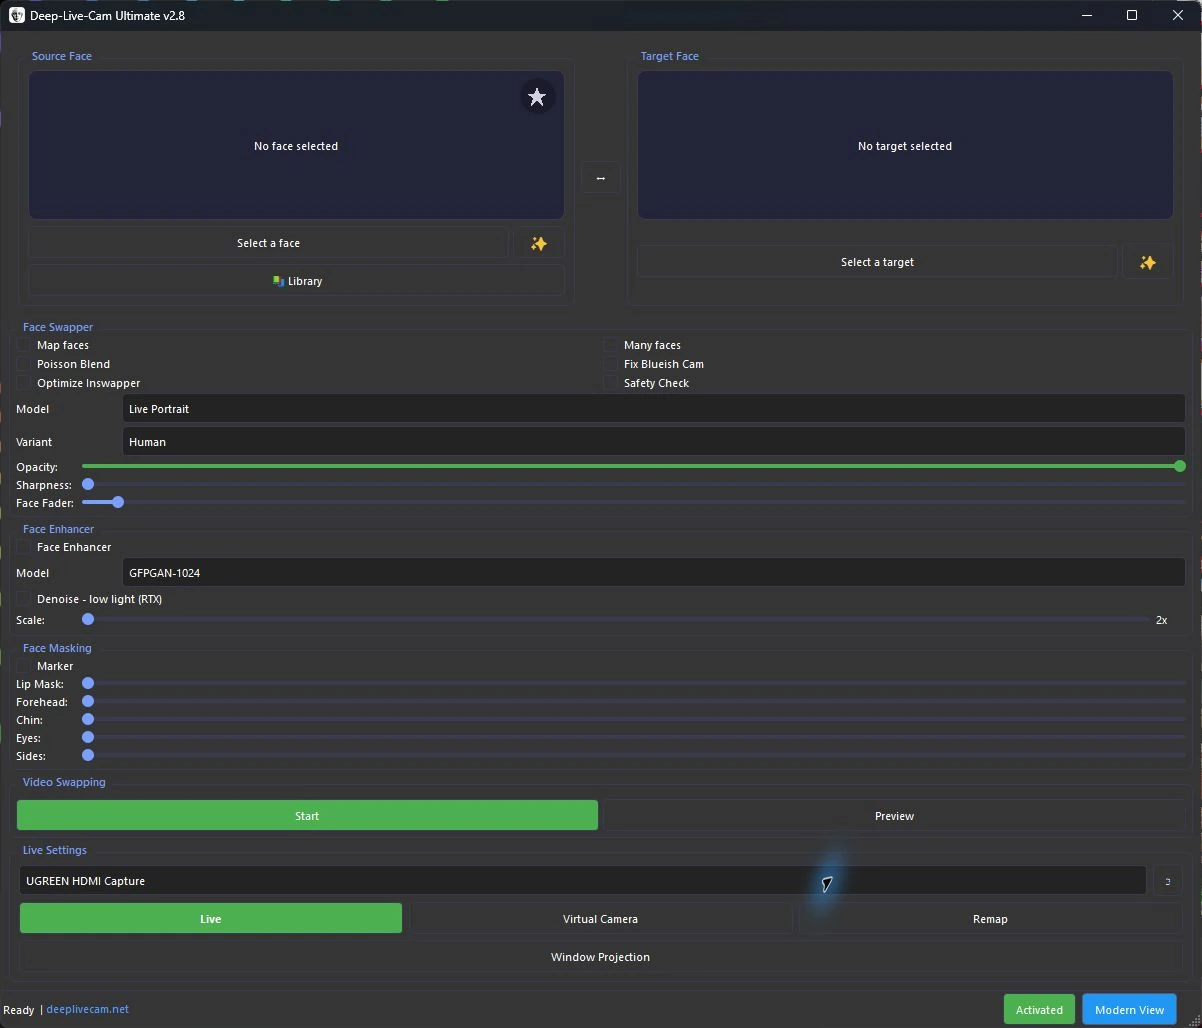Viewport: 1202px width, 1028px height.
Task: Click the sparkle icon beside Select a target
Action: click(x=1147, y=262)
